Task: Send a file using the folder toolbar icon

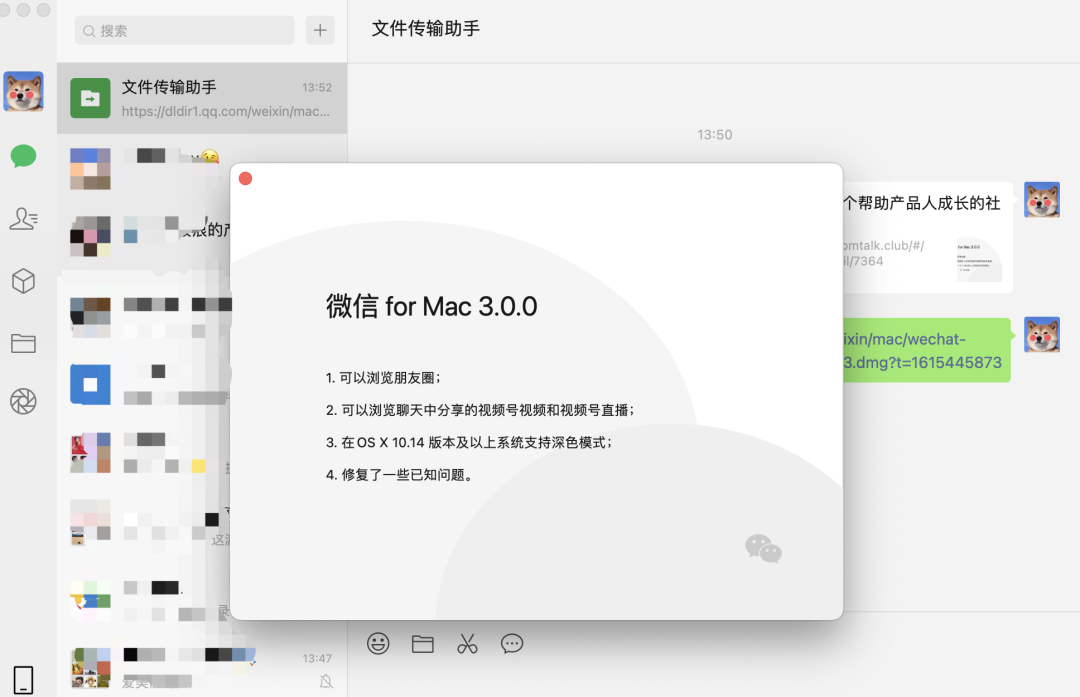Action: click(422, 644)
